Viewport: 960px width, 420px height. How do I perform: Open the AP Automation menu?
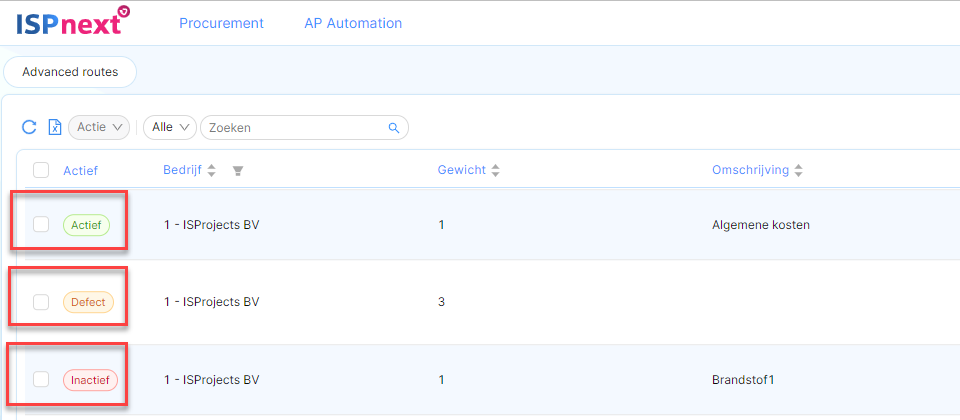(353, 23)
